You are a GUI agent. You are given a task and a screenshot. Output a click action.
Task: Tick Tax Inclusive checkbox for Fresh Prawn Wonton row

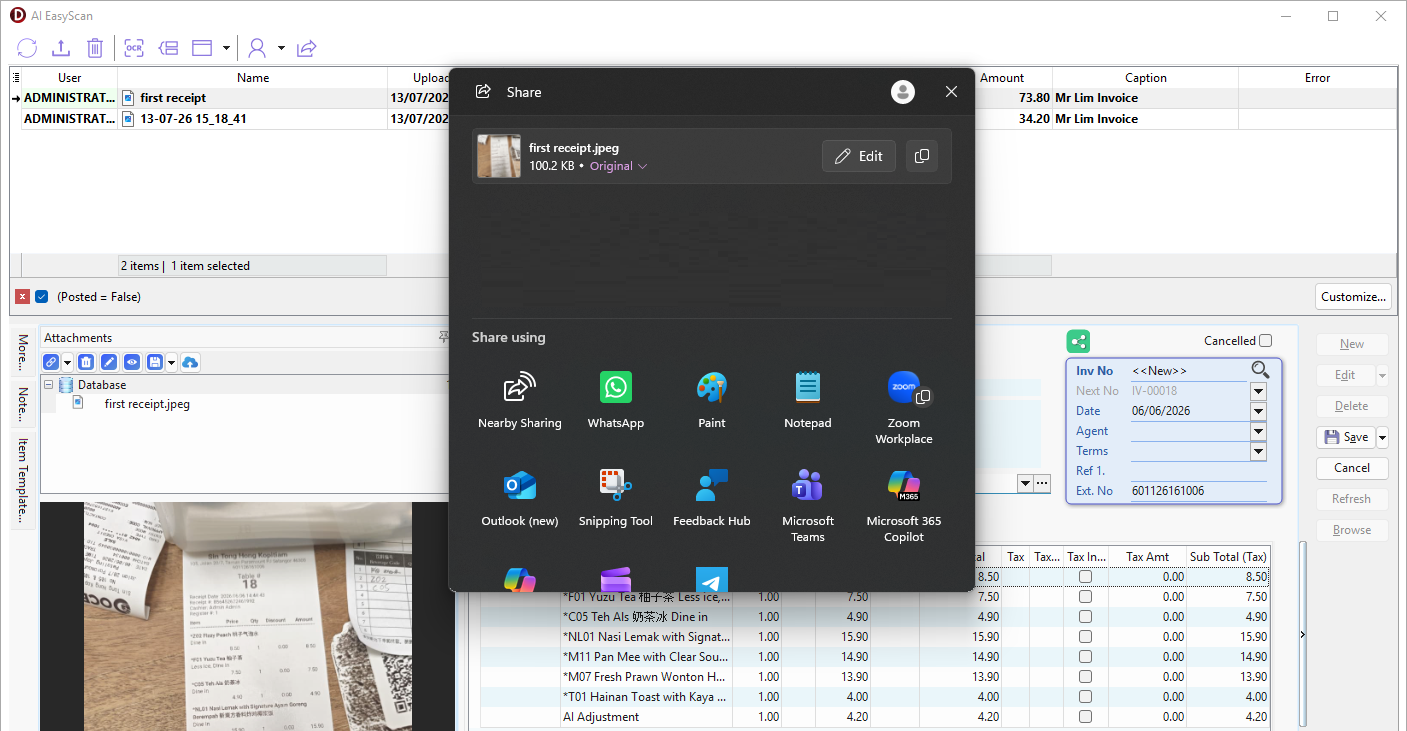[x=1085, y=677]
